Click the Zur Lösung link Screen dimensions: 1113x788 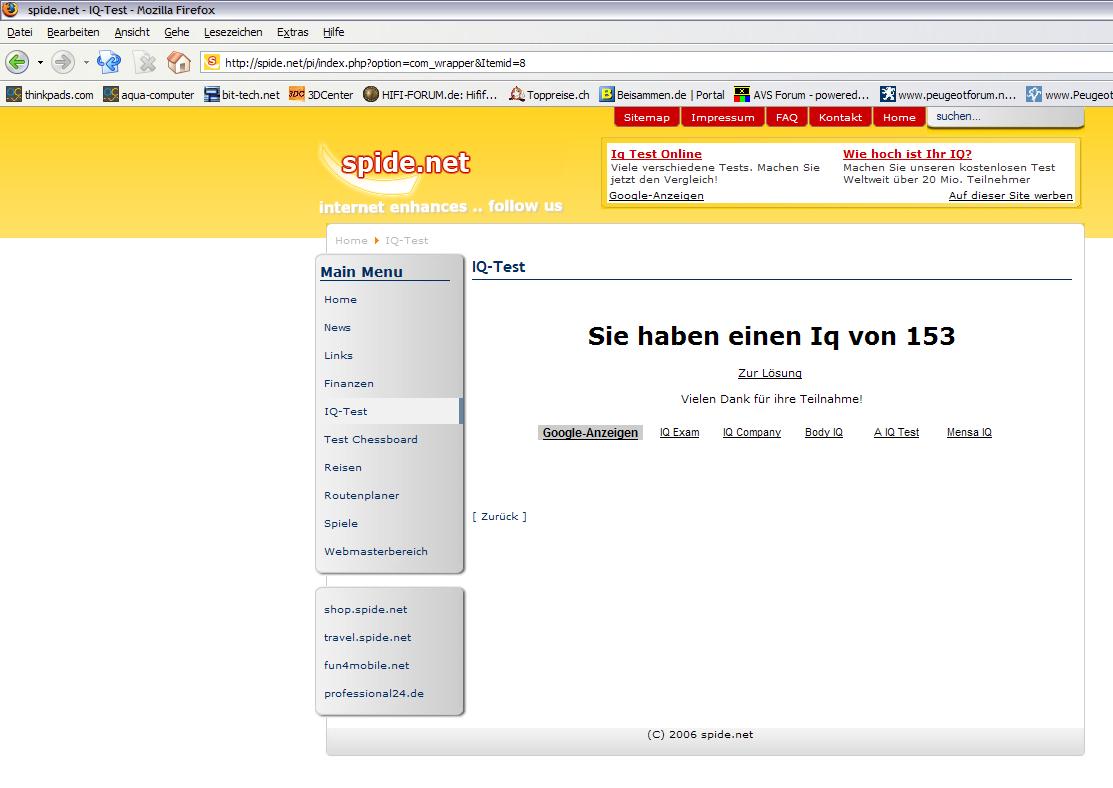(769, 373)
